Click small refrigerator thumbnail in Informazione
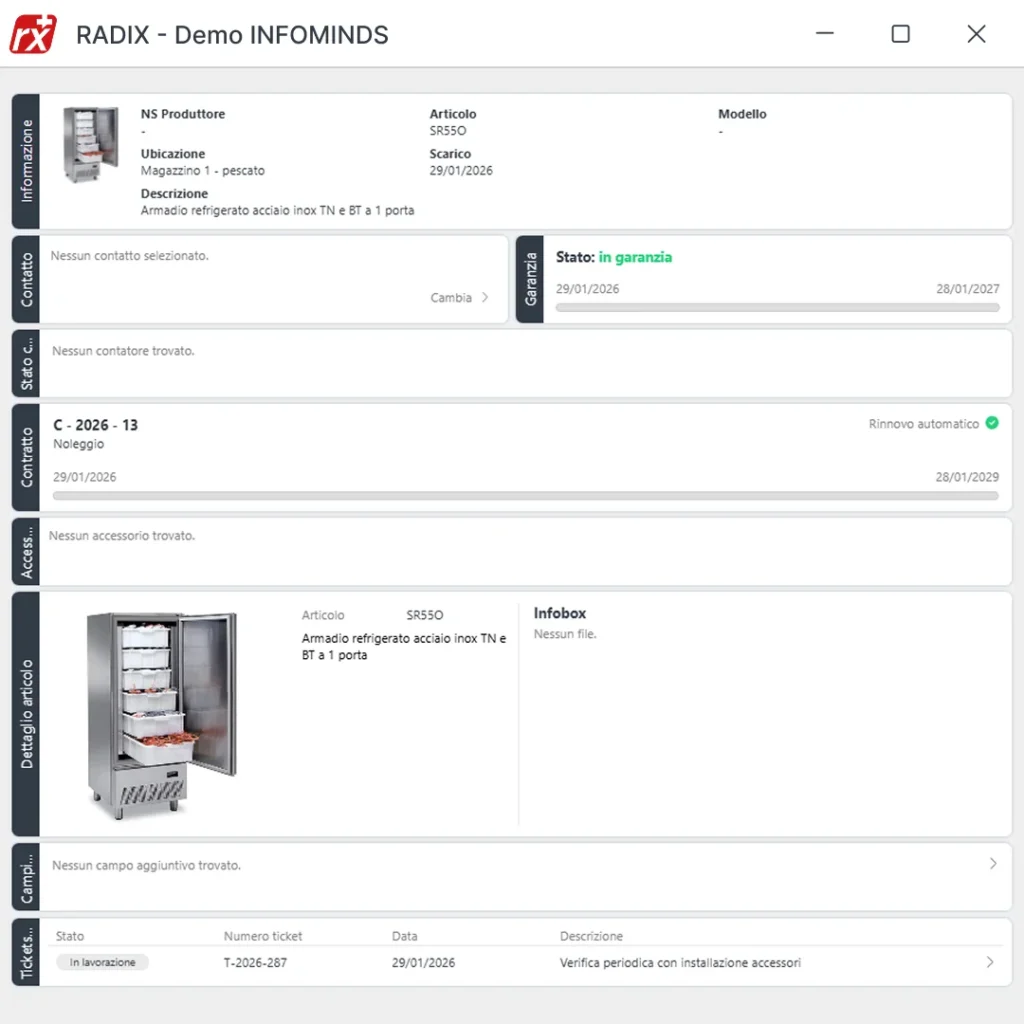Viewport: 1024px width, 1024px height. (91, 145)
